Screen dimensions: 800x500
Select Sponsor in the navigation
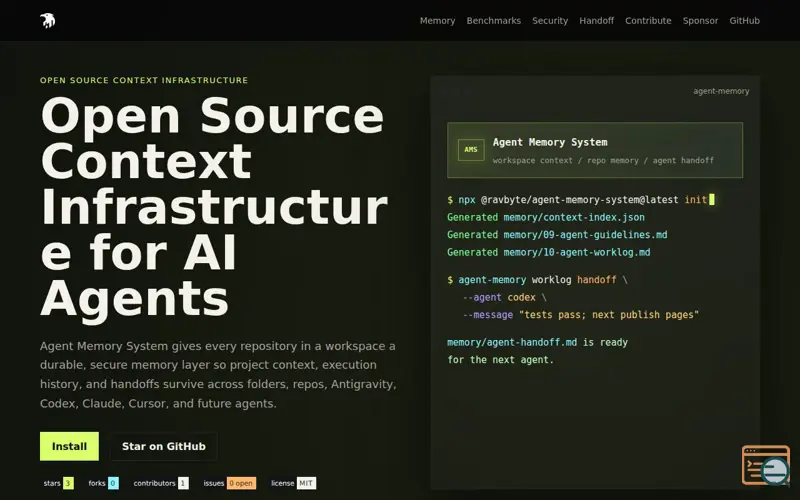point(700,21)
